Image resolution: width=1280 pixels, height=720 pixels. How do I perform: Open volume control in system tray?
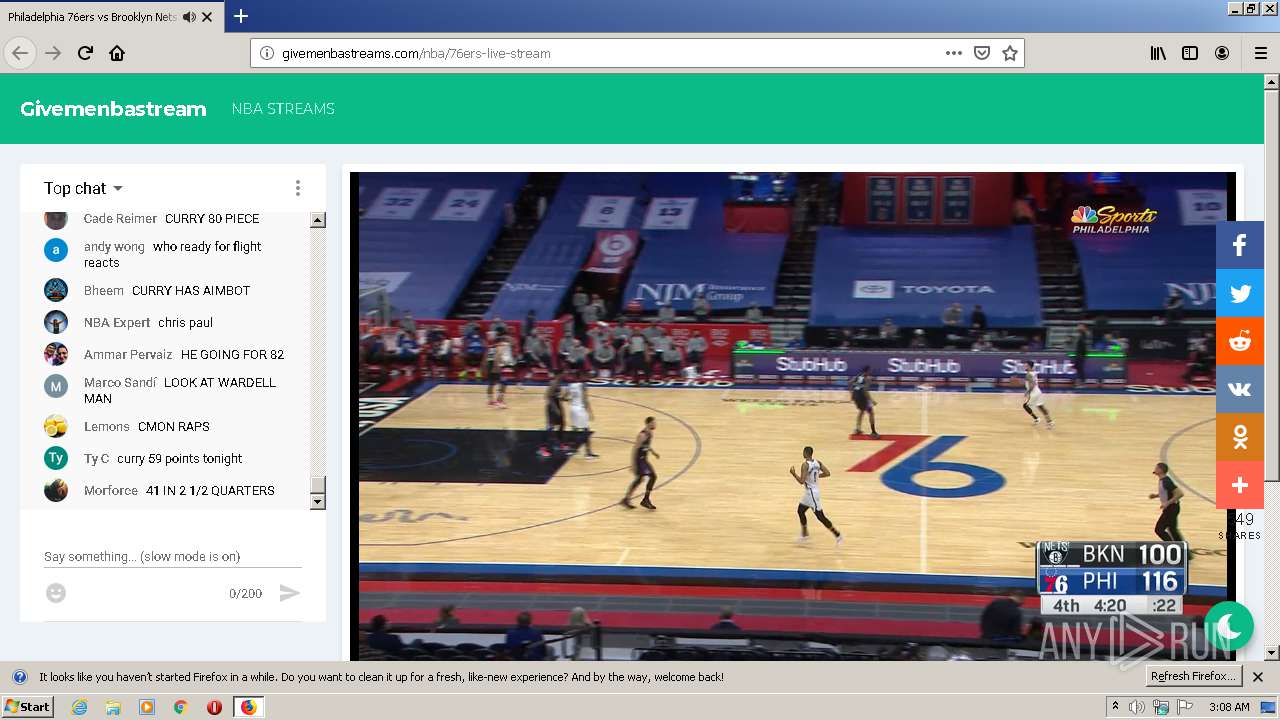click(1137, 707)
